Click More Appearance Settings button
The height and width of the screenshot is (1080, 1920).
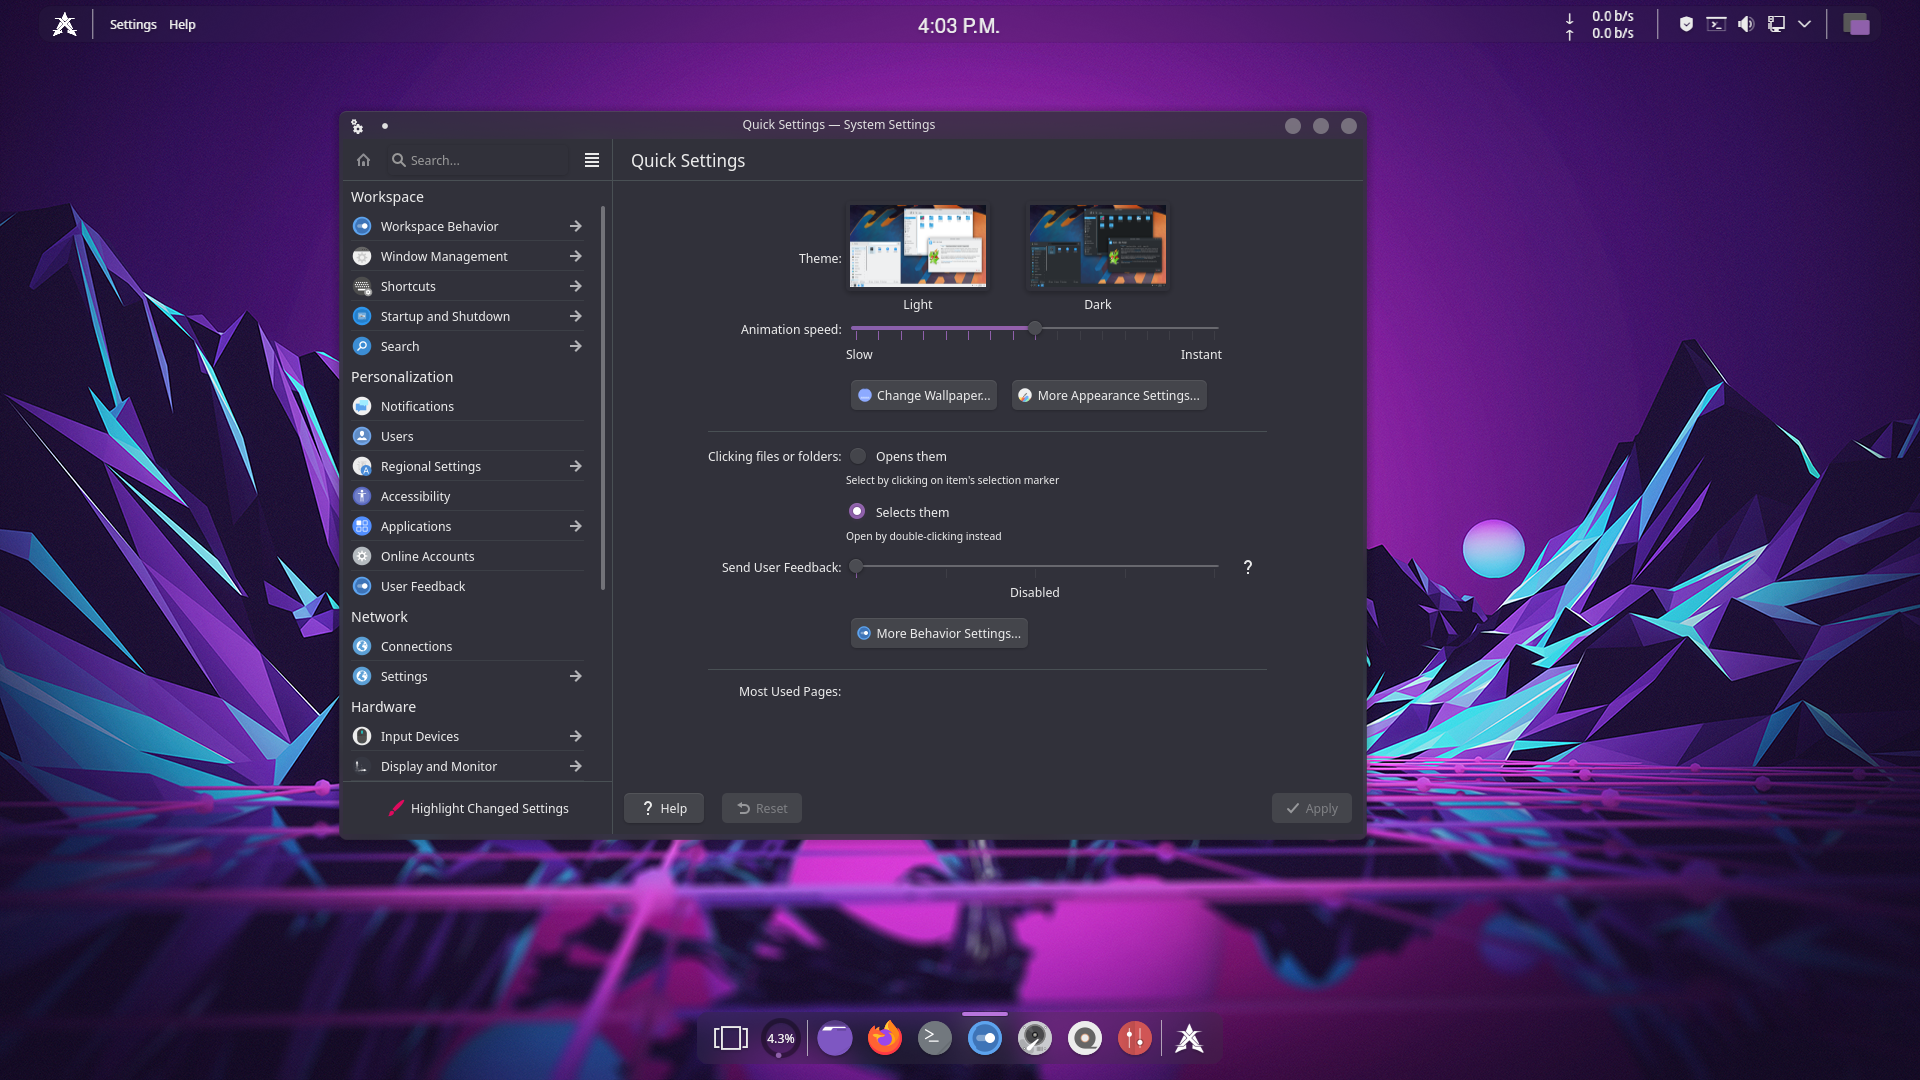tap(1109, 395)
